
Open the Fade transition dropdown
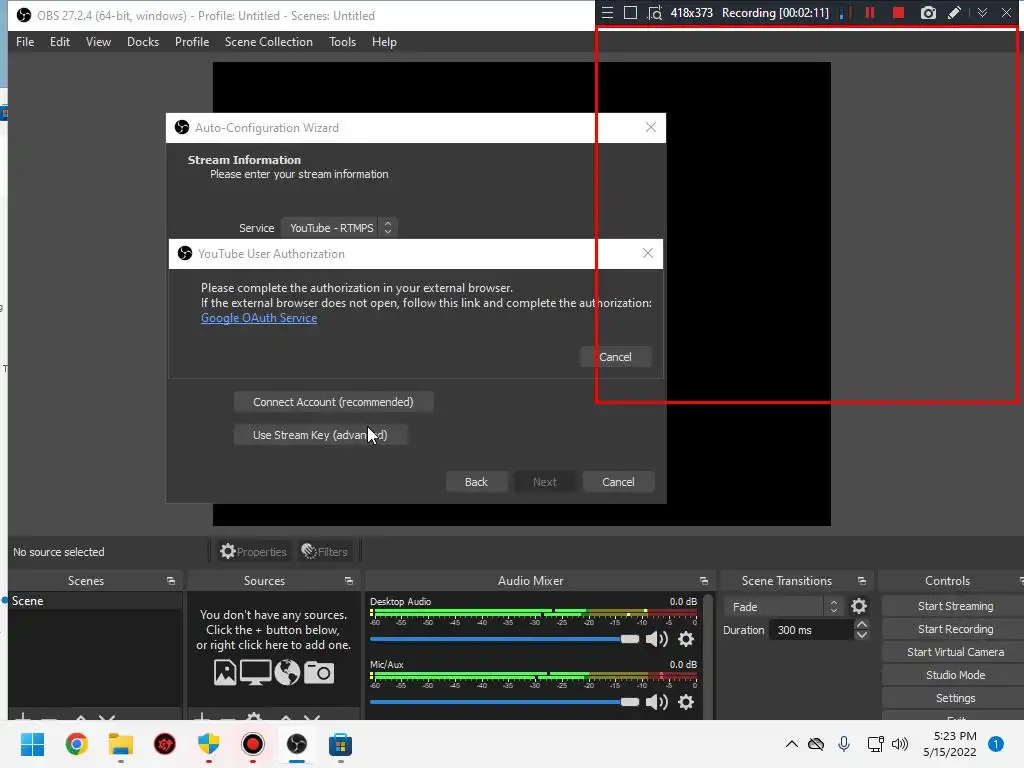(783, 607)
